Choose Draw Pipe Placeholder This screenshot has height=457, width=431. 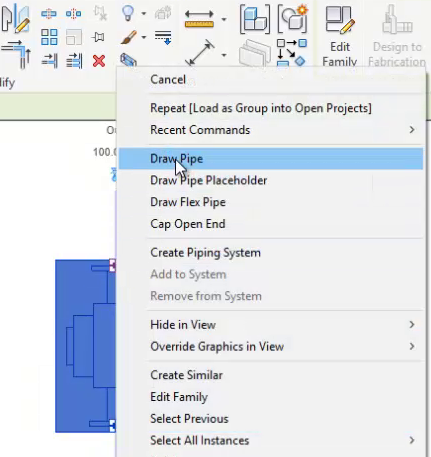(x=271, y=180)
